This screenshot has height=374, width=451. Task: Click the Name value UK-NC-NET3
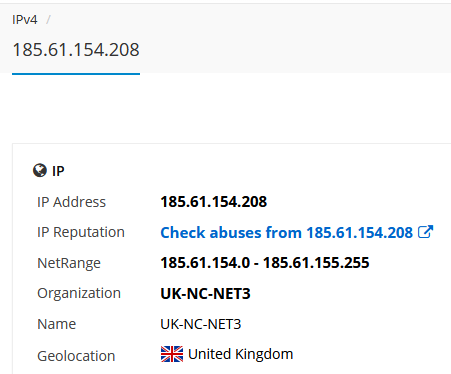201,324
